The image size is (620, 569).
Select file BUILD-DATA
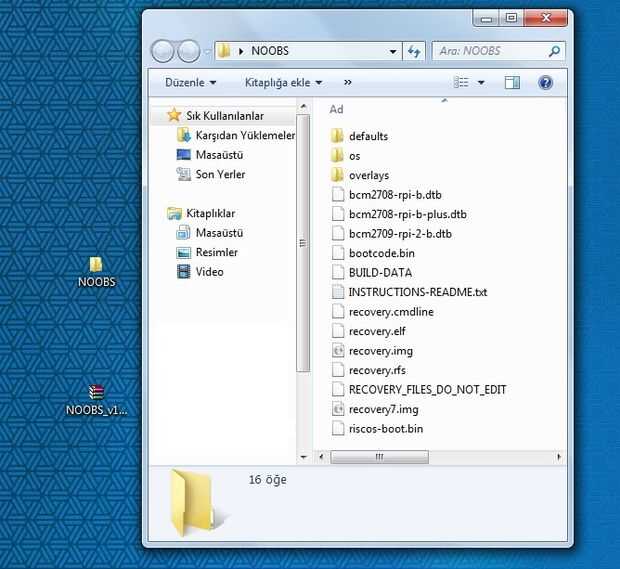380,272
